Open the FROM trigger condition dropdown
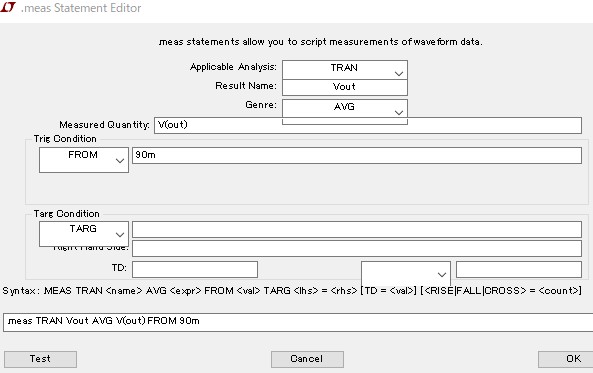 [84, 160]
